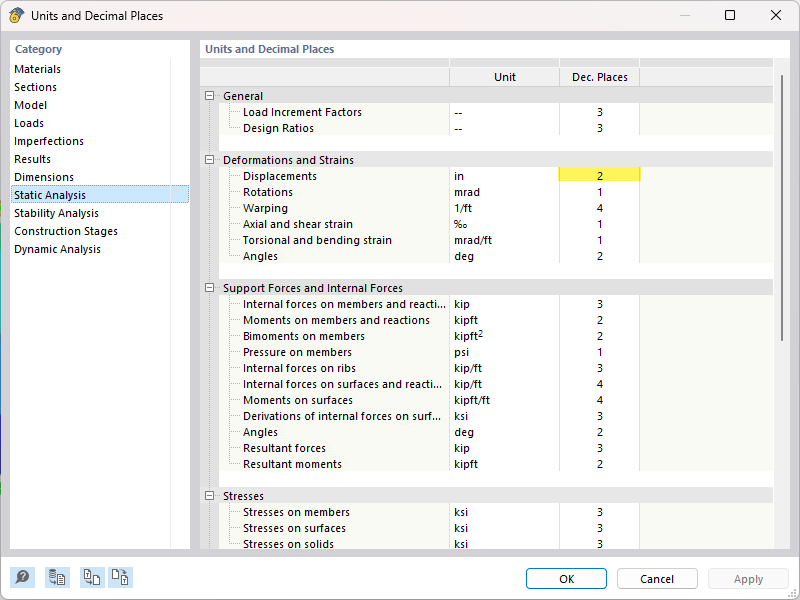Select the Loads category
Screen dimensions: 800x600
point(29,122)
